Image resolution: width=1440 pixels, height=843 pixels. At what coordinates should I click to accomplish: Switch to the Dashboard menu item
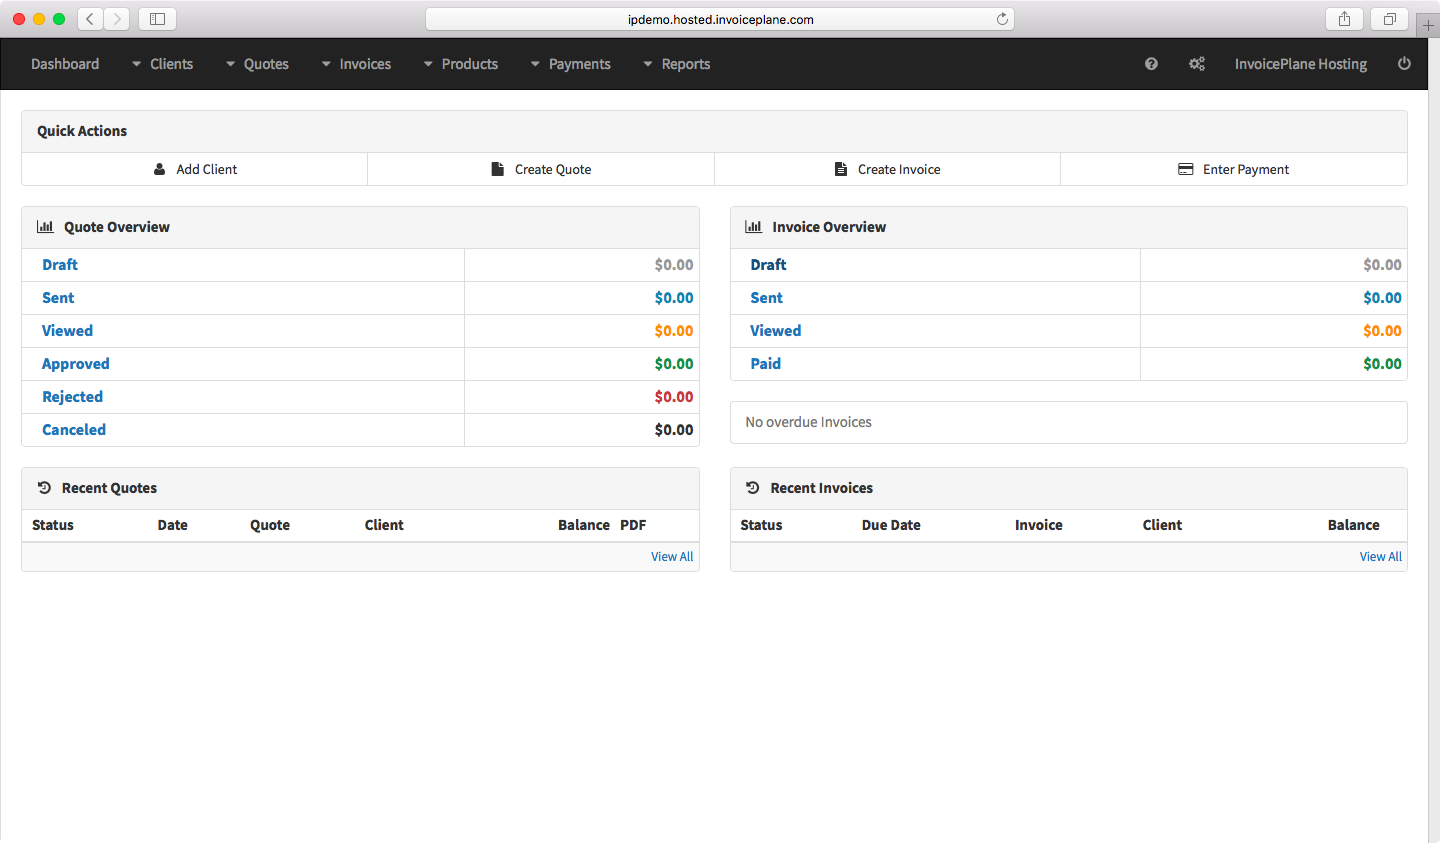click(x=65, y=64)
